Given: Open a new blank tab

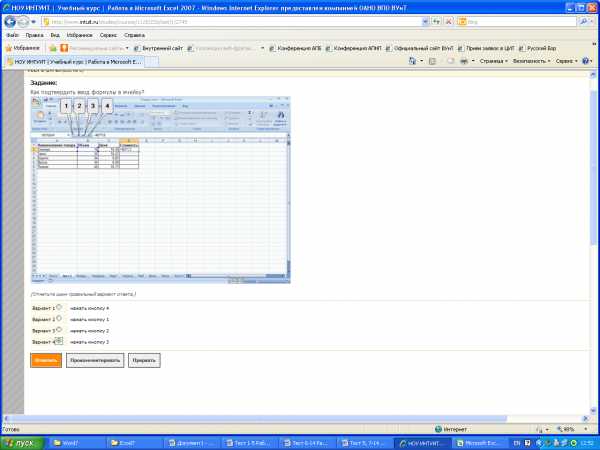Looking at the screenshot, I should click(x=152, y=62).
